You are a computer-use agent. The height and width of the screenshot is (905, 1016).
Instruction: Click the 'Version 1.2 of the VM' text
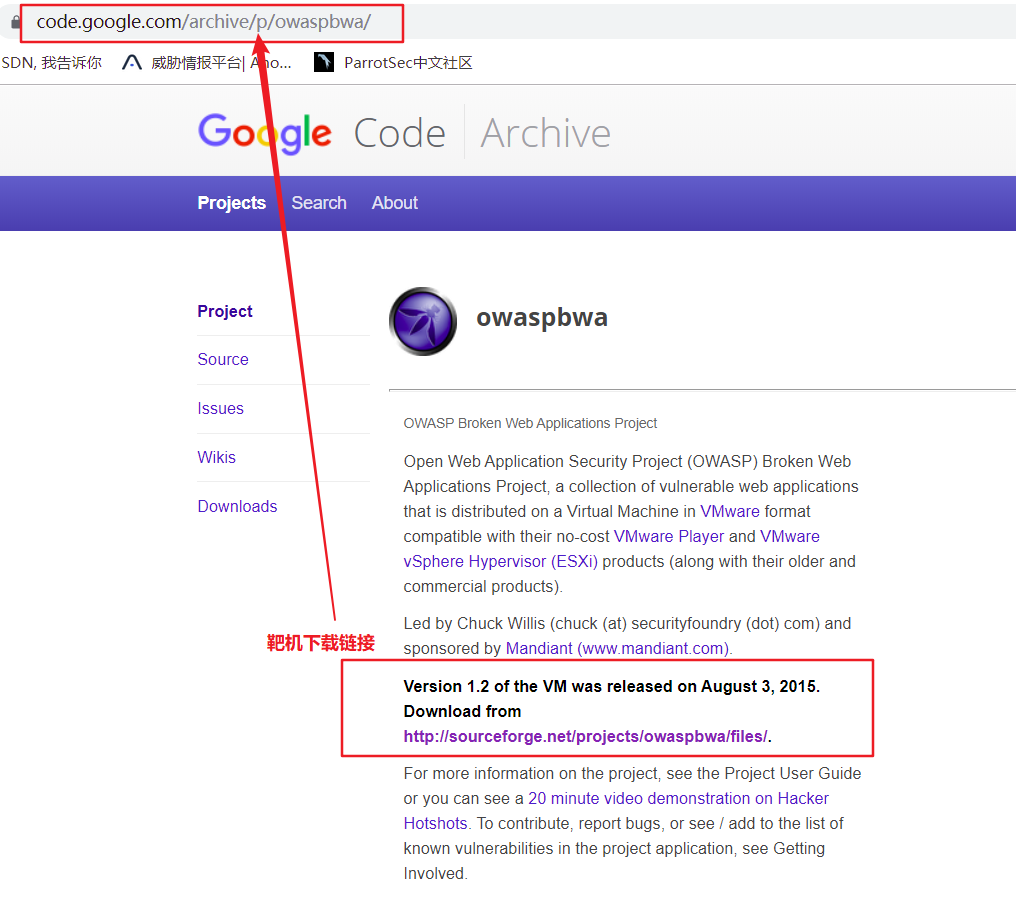pyautogui.click(x=487, y=686)
